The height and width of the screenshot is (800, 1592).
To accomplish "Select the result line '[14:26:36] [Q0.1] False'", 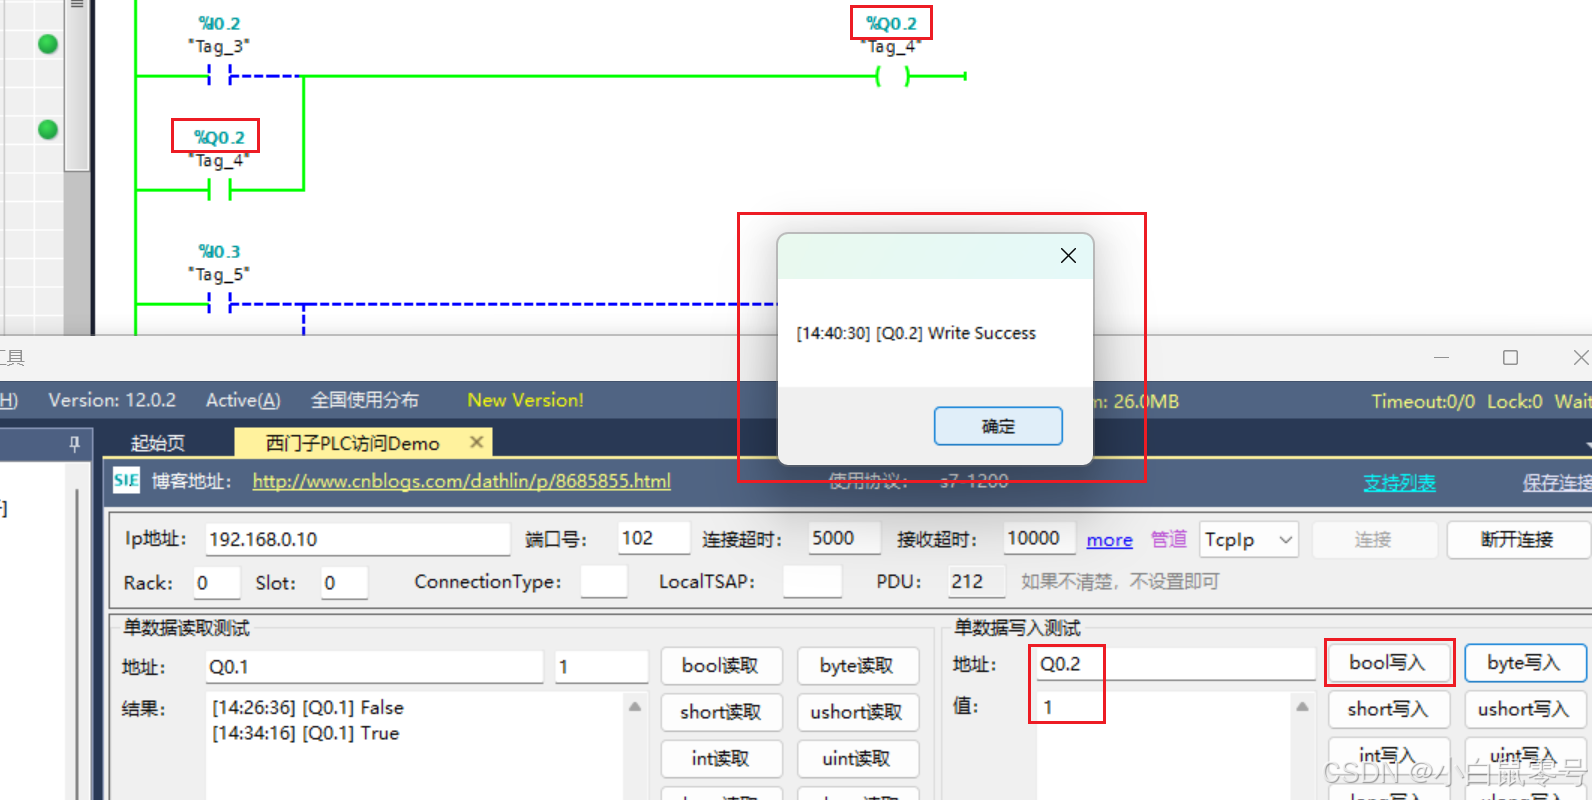I will (308, 708).
